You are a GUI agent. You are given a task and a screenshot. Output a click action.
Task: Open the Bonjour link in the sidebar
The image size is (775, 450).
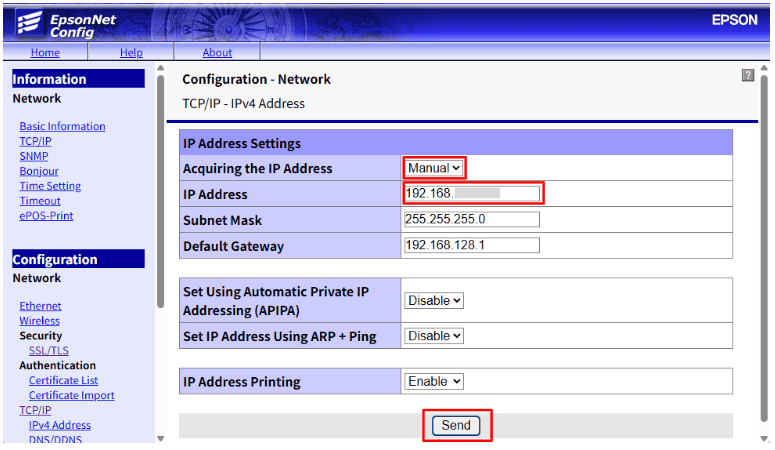tap(39, 171)
